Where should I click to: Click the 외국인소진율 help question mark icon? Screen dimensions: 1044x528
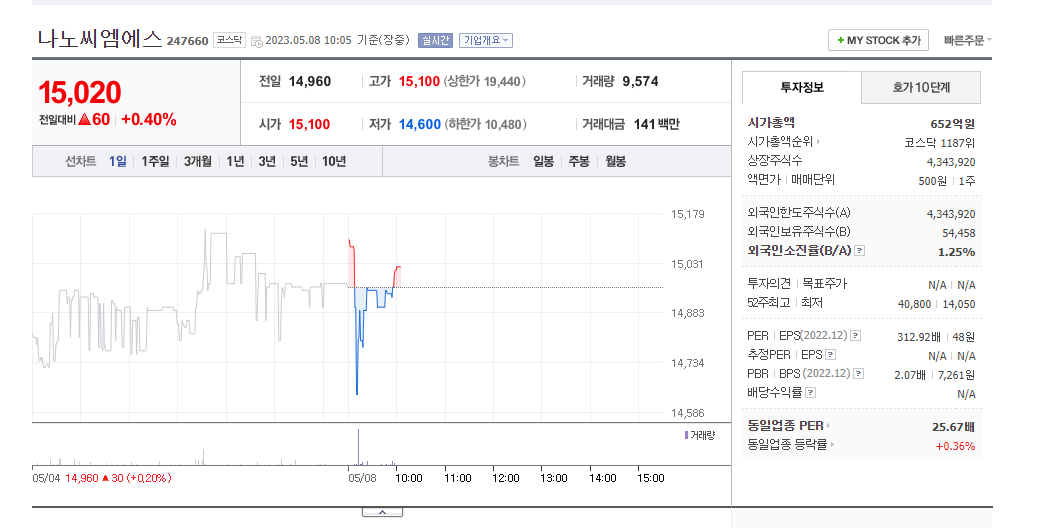click(x=860, y=251)
